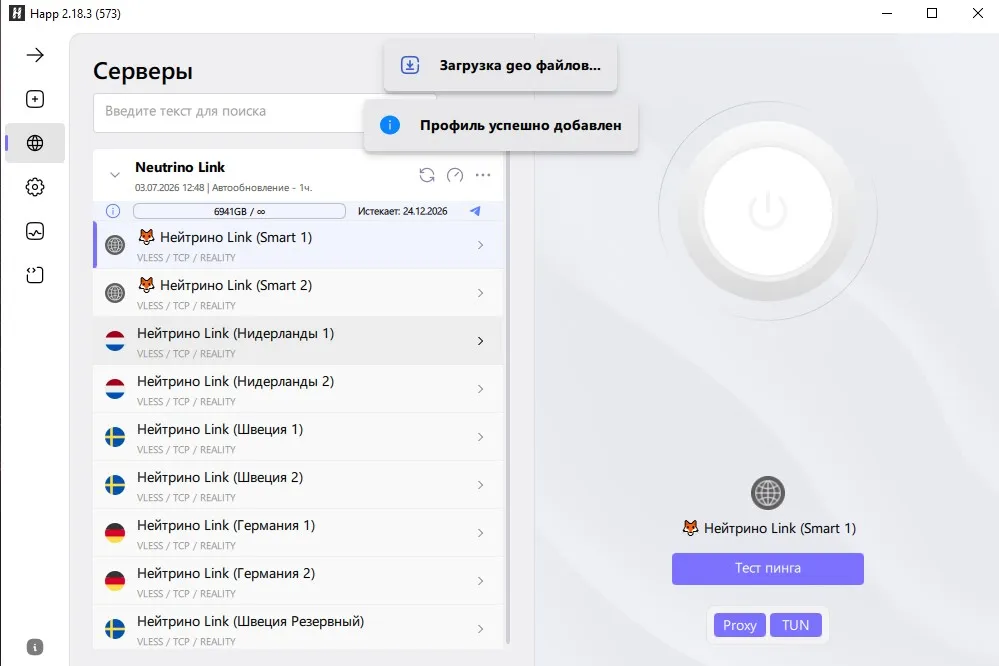Switch to TUN mode
The height and width of the screenshot is (666, 999).
[x=796, y=625]
